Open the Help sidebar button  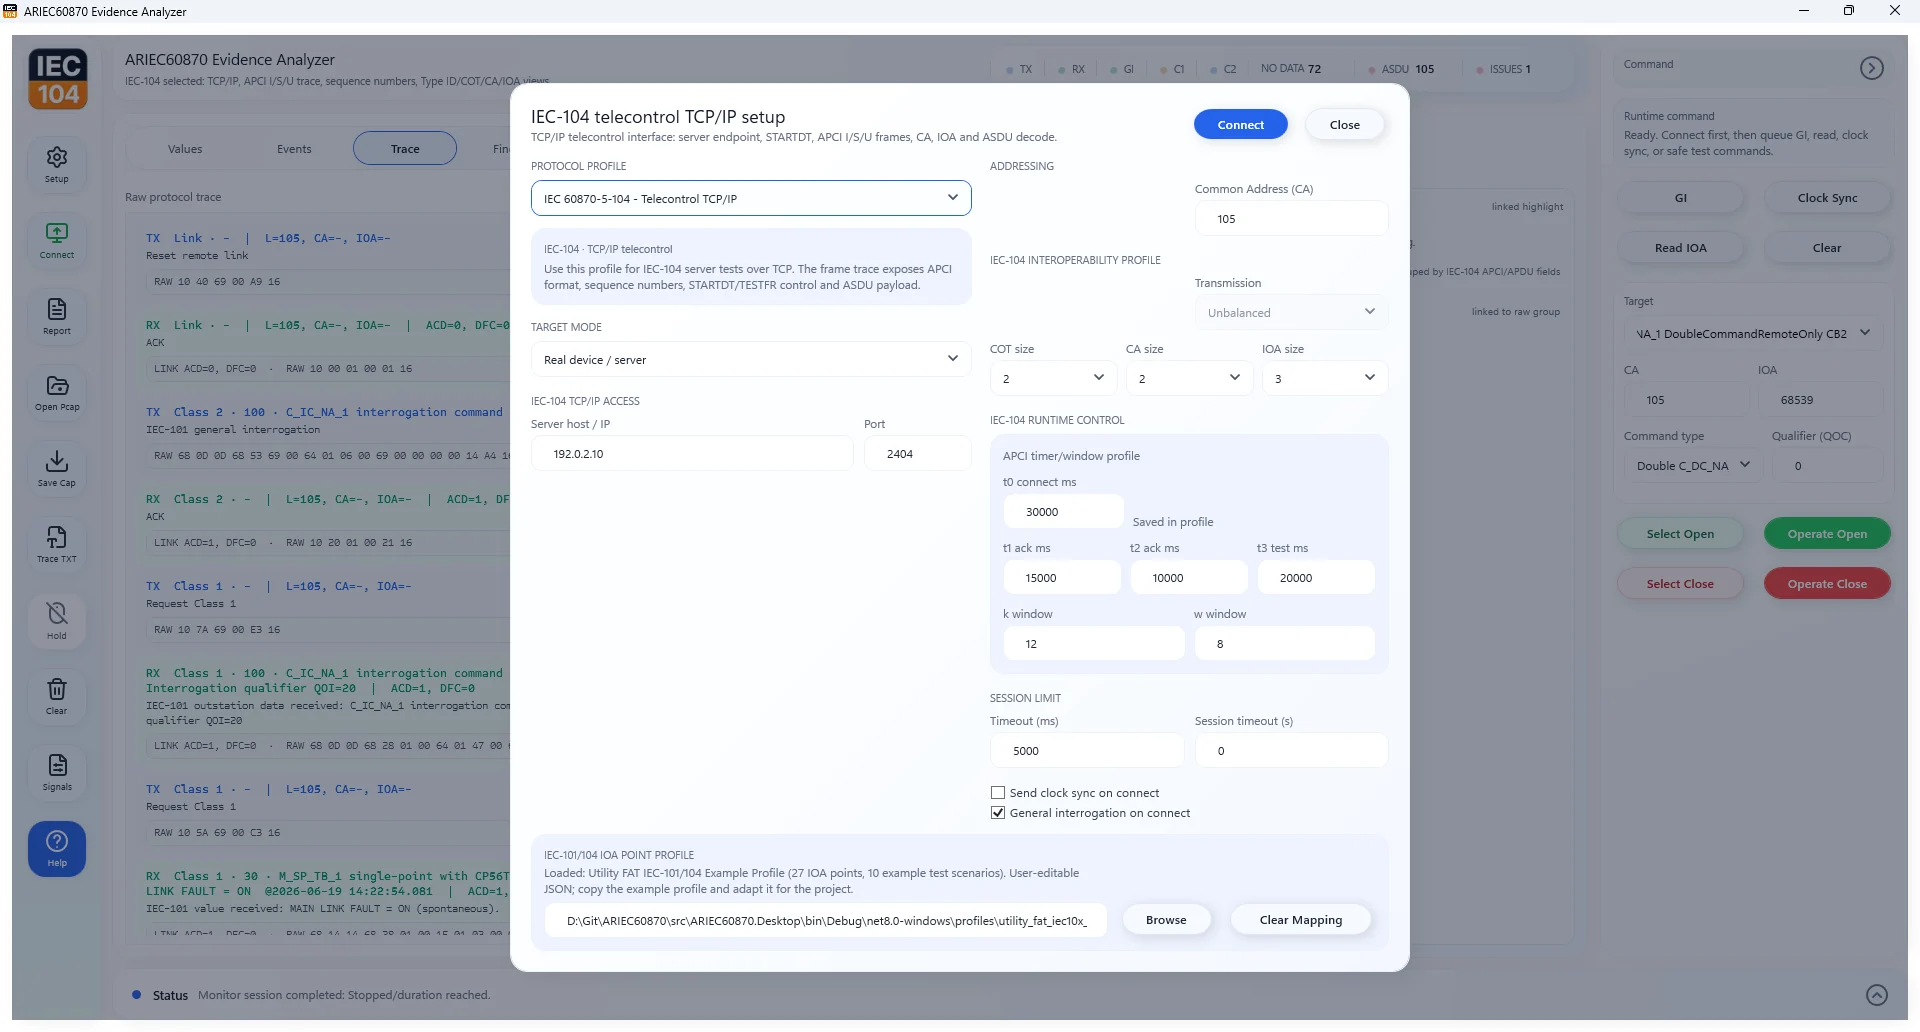(57, 849)
